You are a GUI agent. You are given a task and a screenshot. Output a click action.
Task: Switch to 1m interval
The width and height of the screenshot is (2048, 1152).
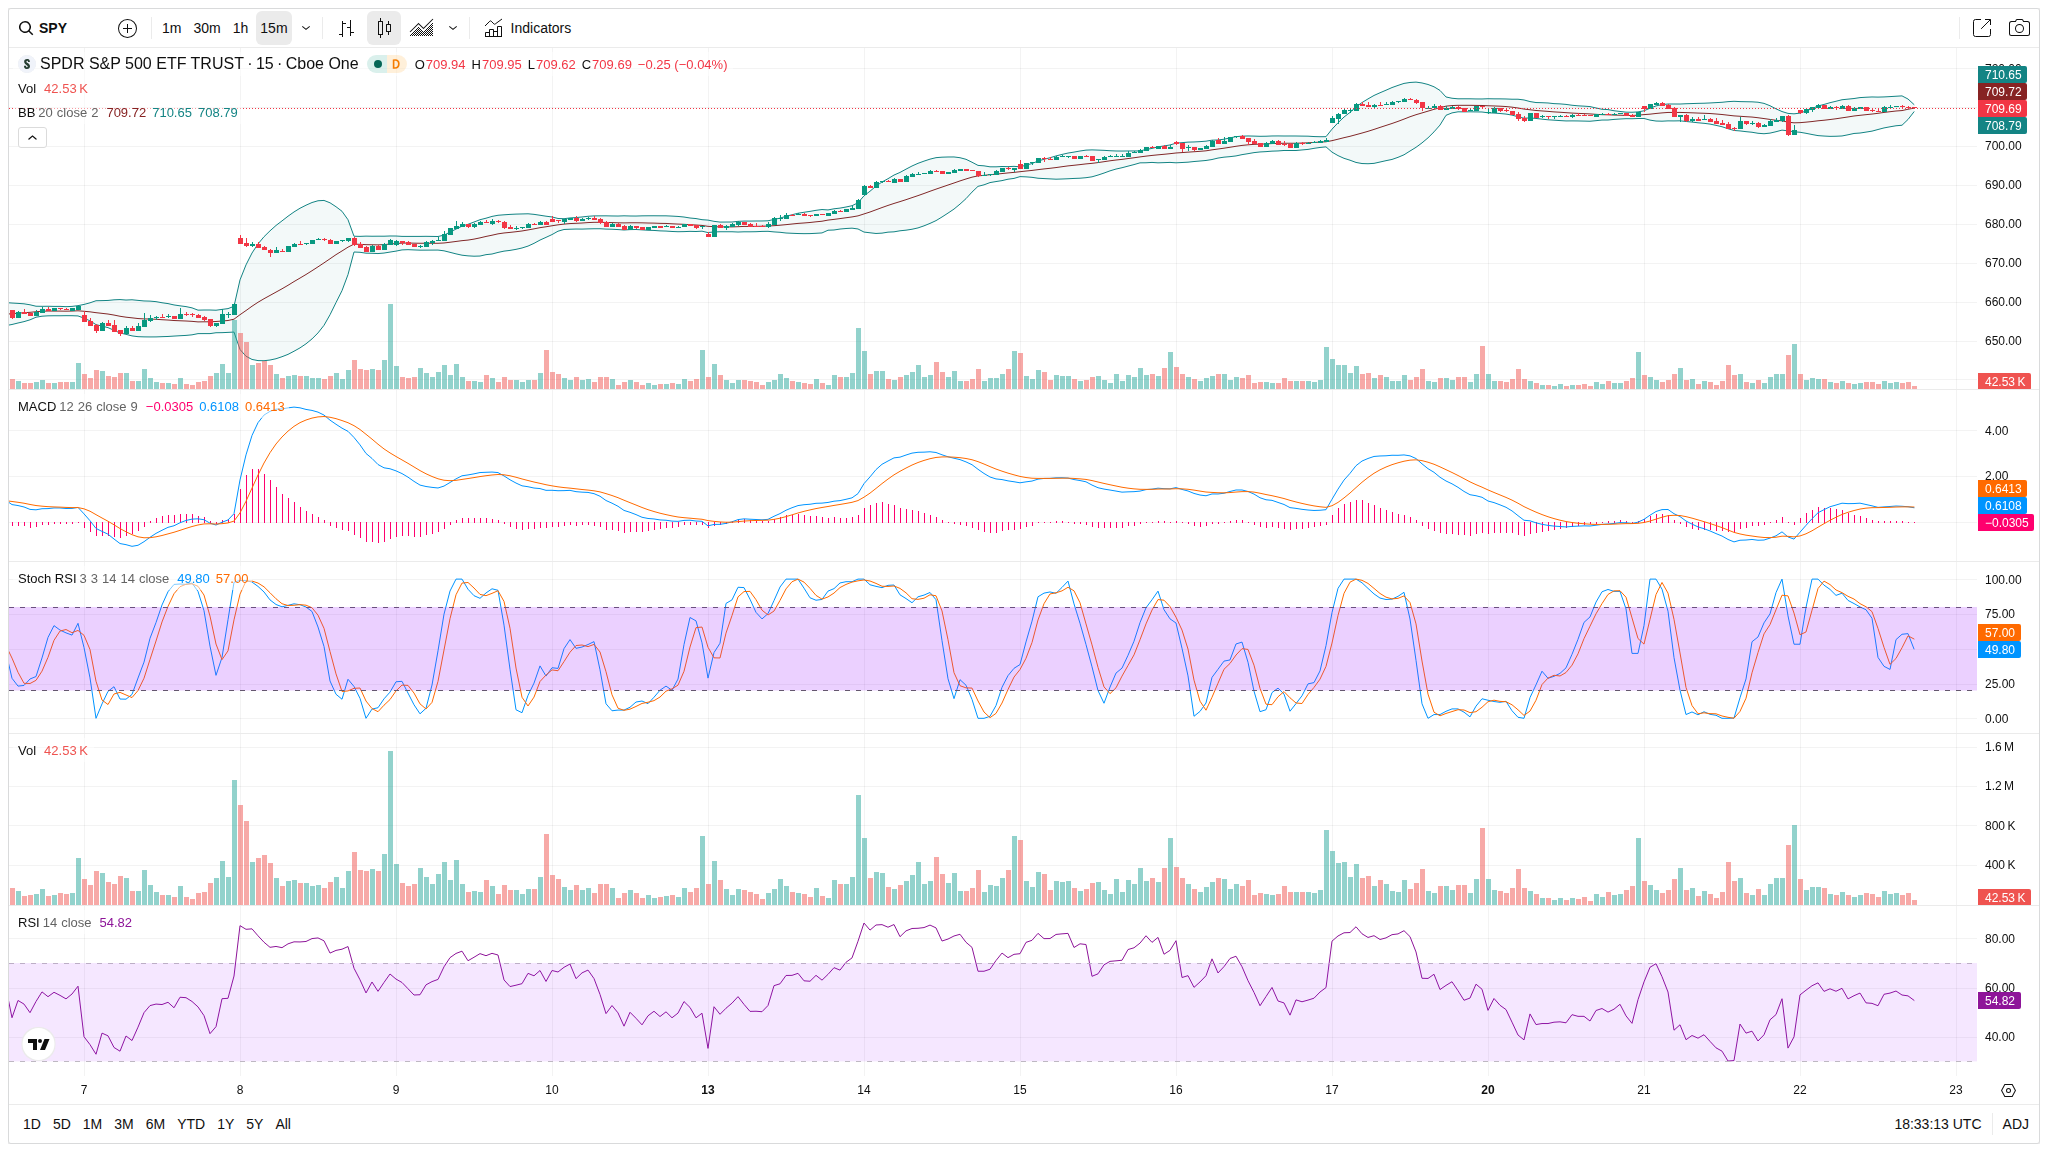171,28
